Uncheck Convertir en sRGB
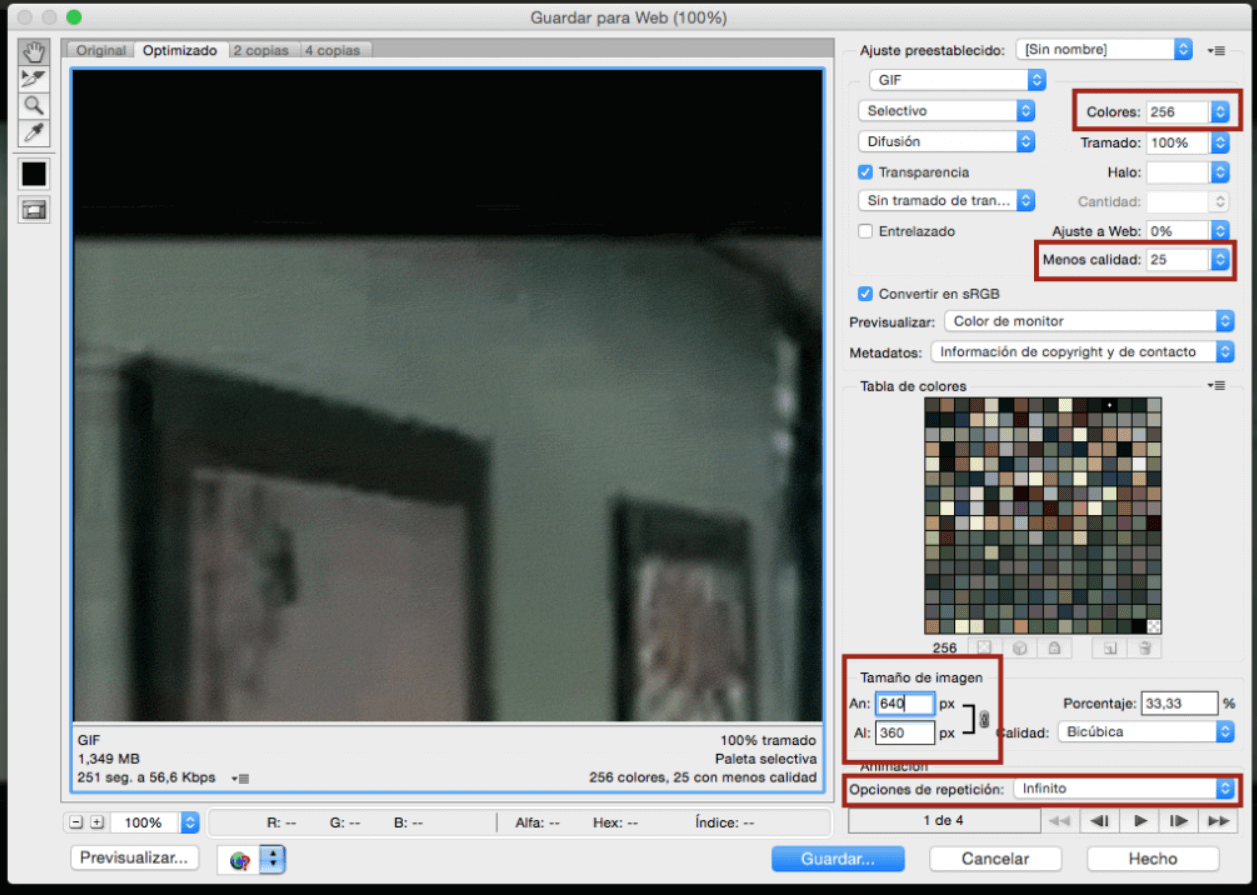Screen dimensions: 1257x895 tap(865, 294)
